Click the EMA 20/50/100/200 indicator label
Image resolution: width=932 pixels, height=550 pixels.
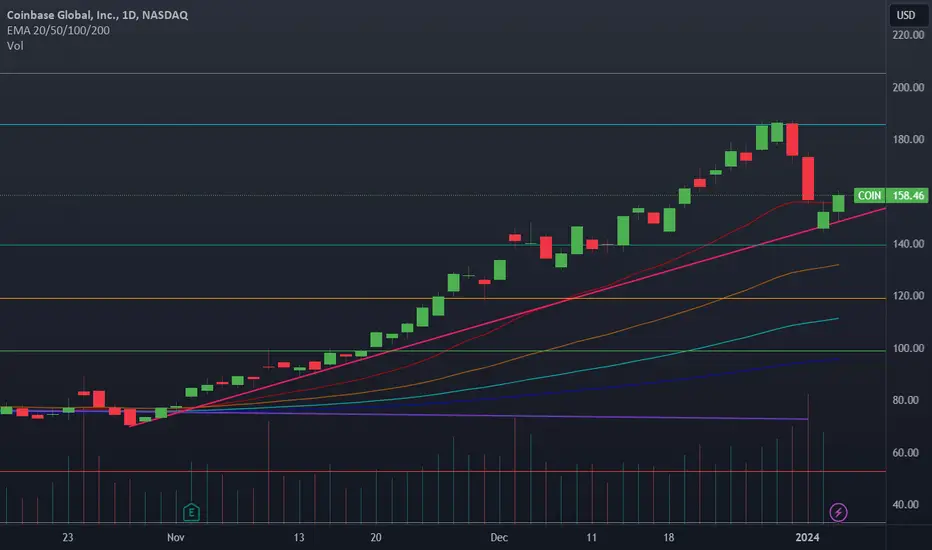[58, 30]
